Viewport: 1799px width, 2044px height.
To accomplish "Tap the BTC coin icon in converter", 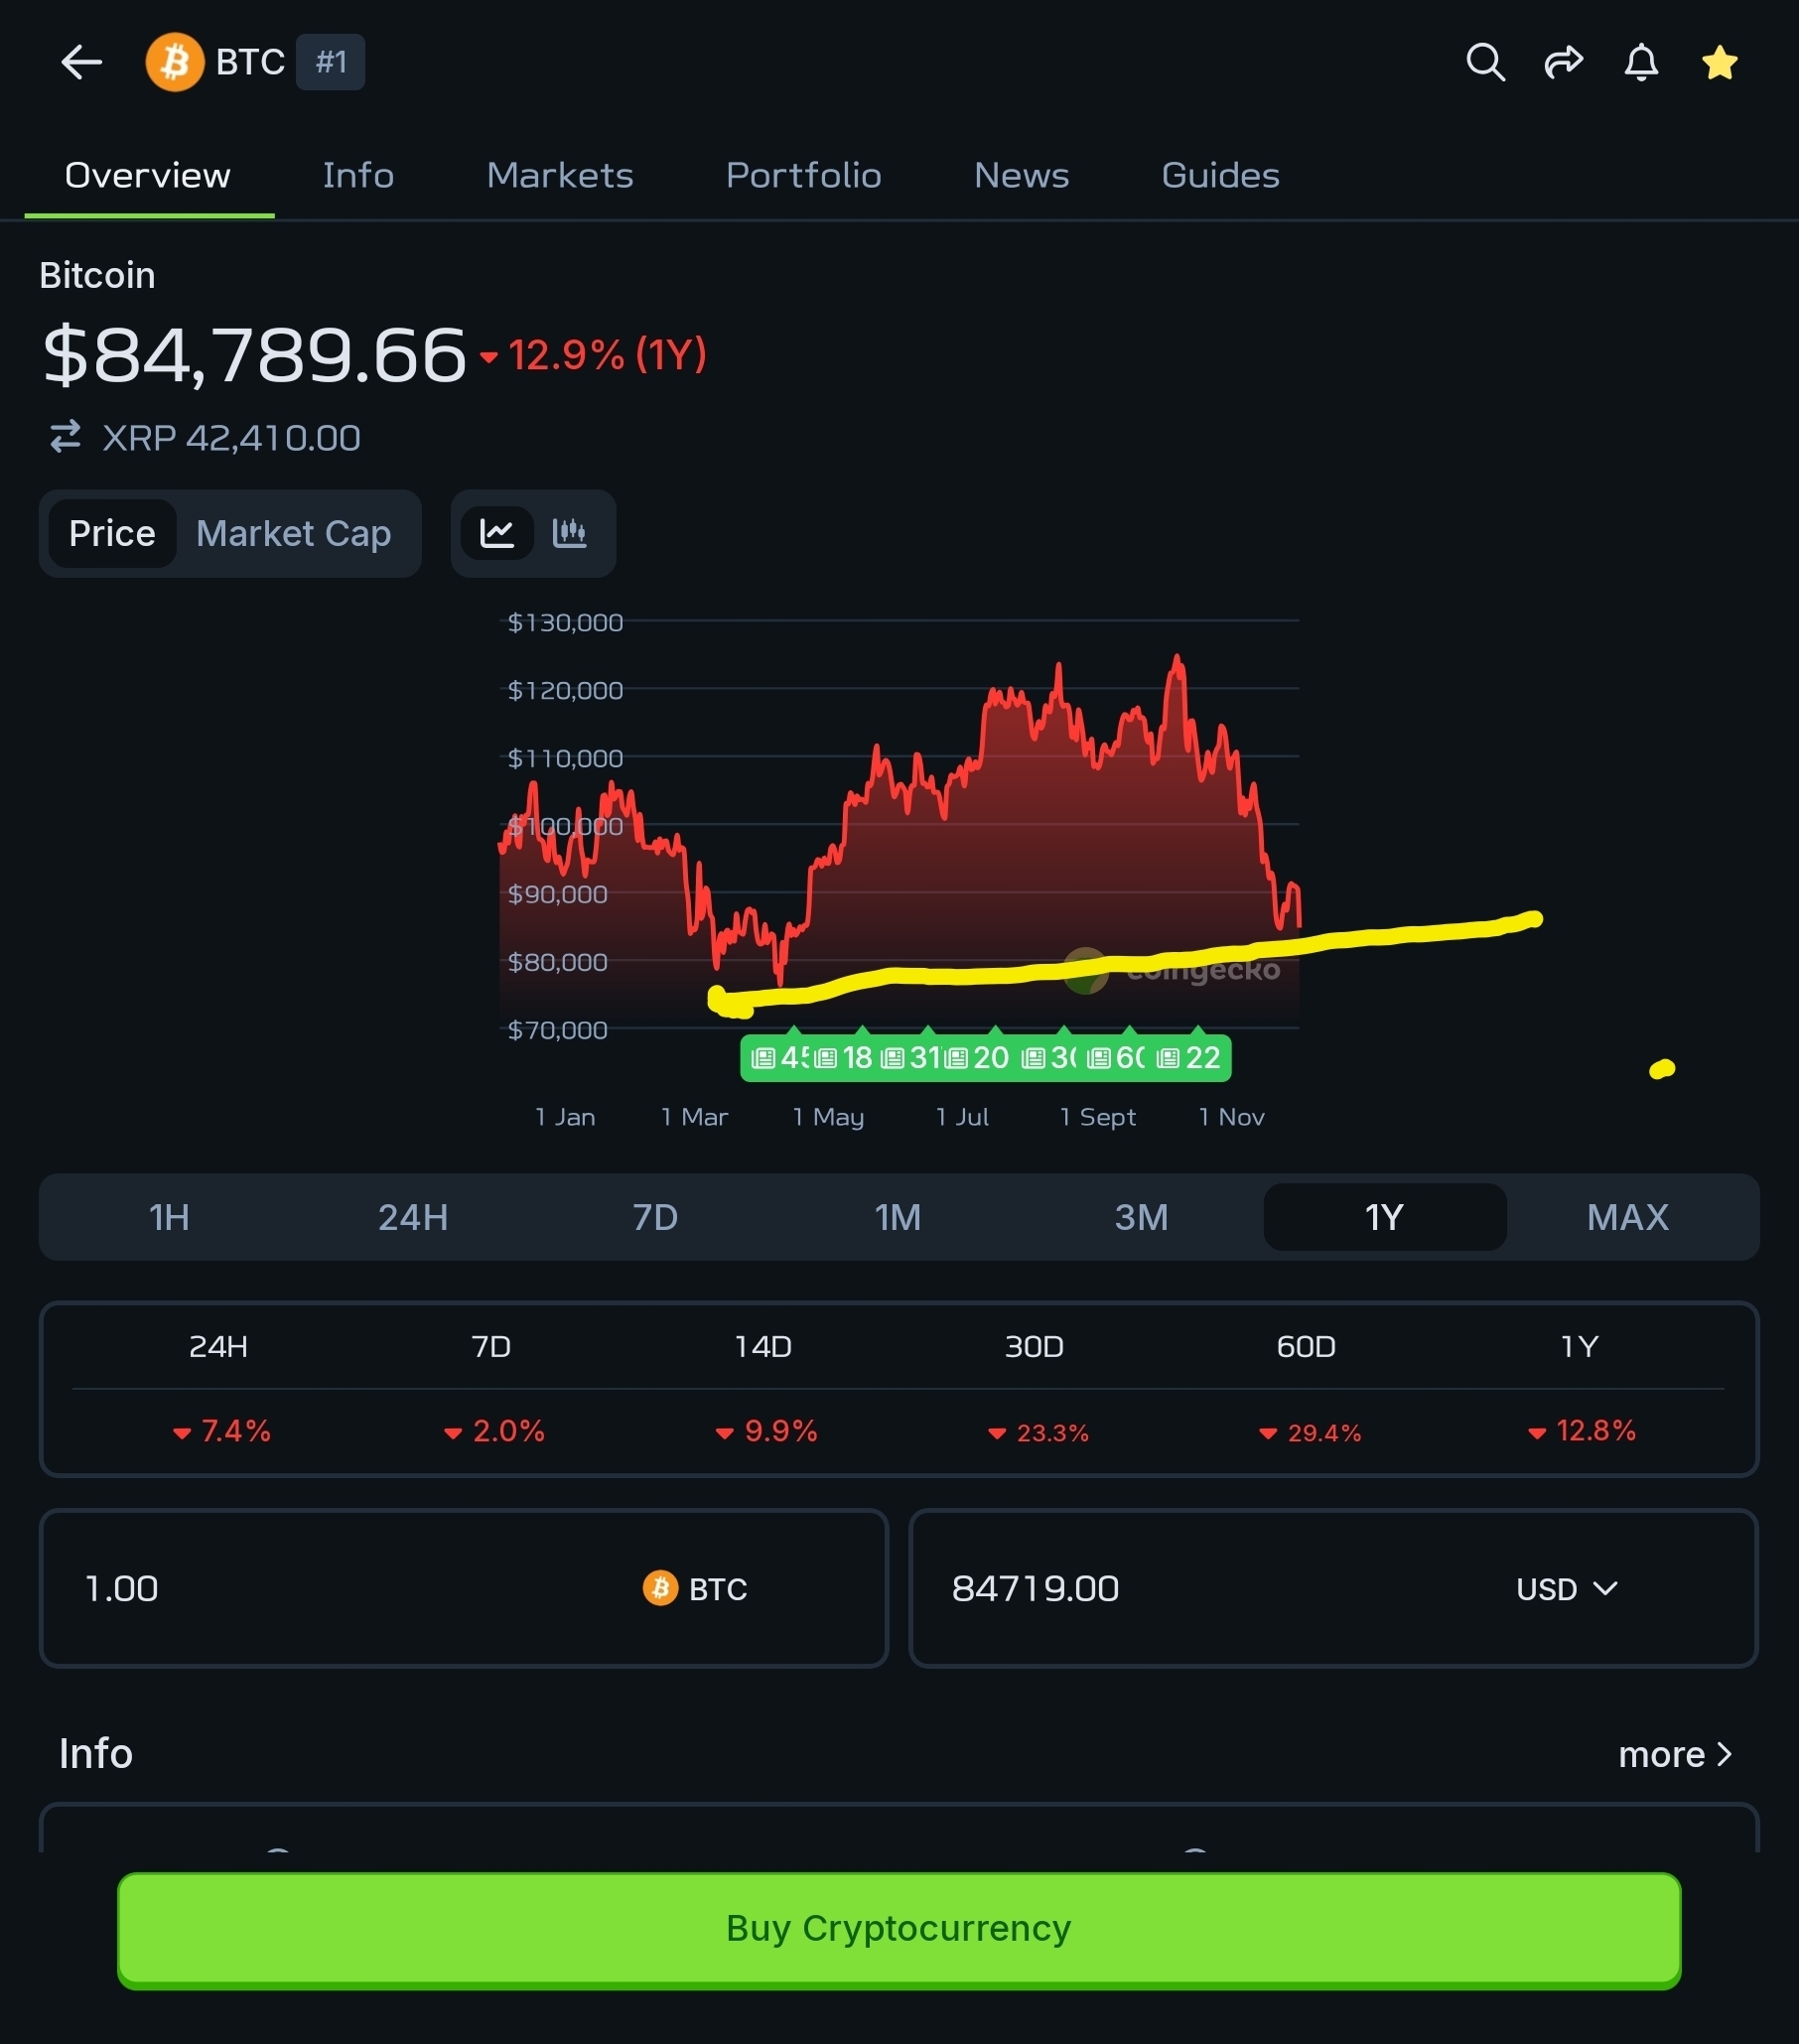I will point(660,1588).
